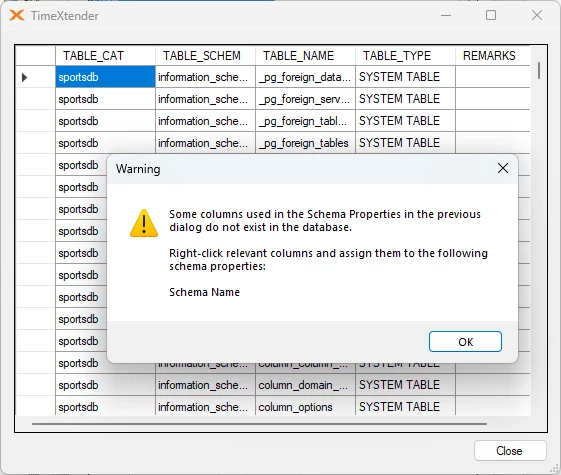Screen dimensions: 561x475
Task: Close the TimeXtender window
Action: tap(537, 15)
